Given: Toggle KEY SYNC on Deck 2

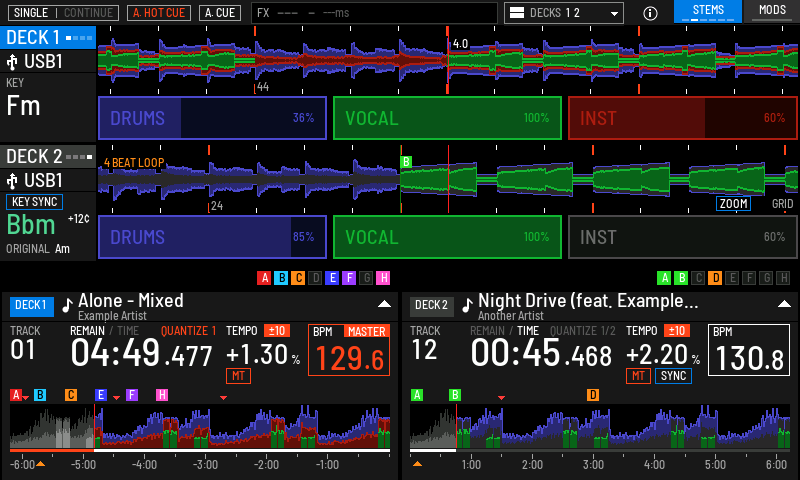Looking at the screenshot, I should pyautogui.click(x=34, y=202).
